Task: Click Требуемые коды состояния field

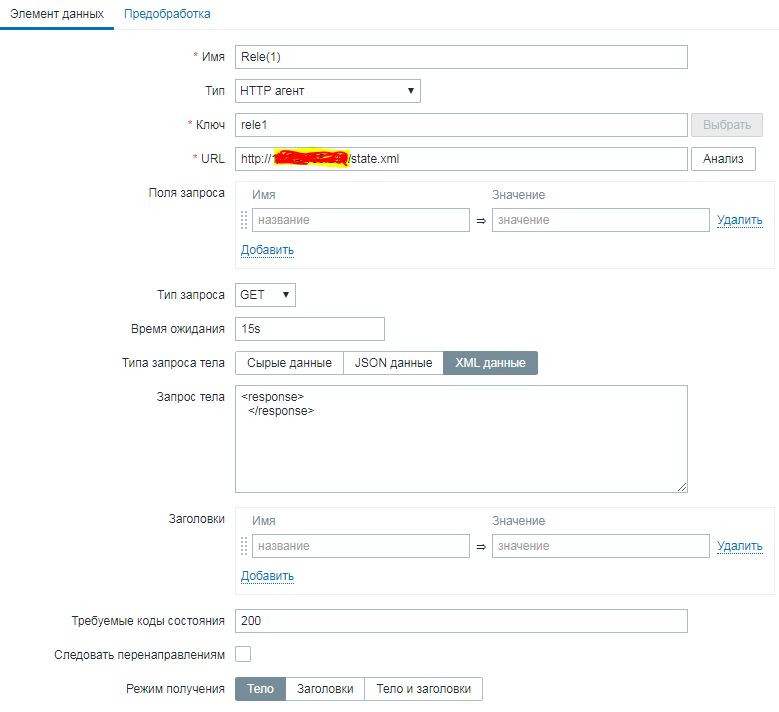Action: coord(461,621)
